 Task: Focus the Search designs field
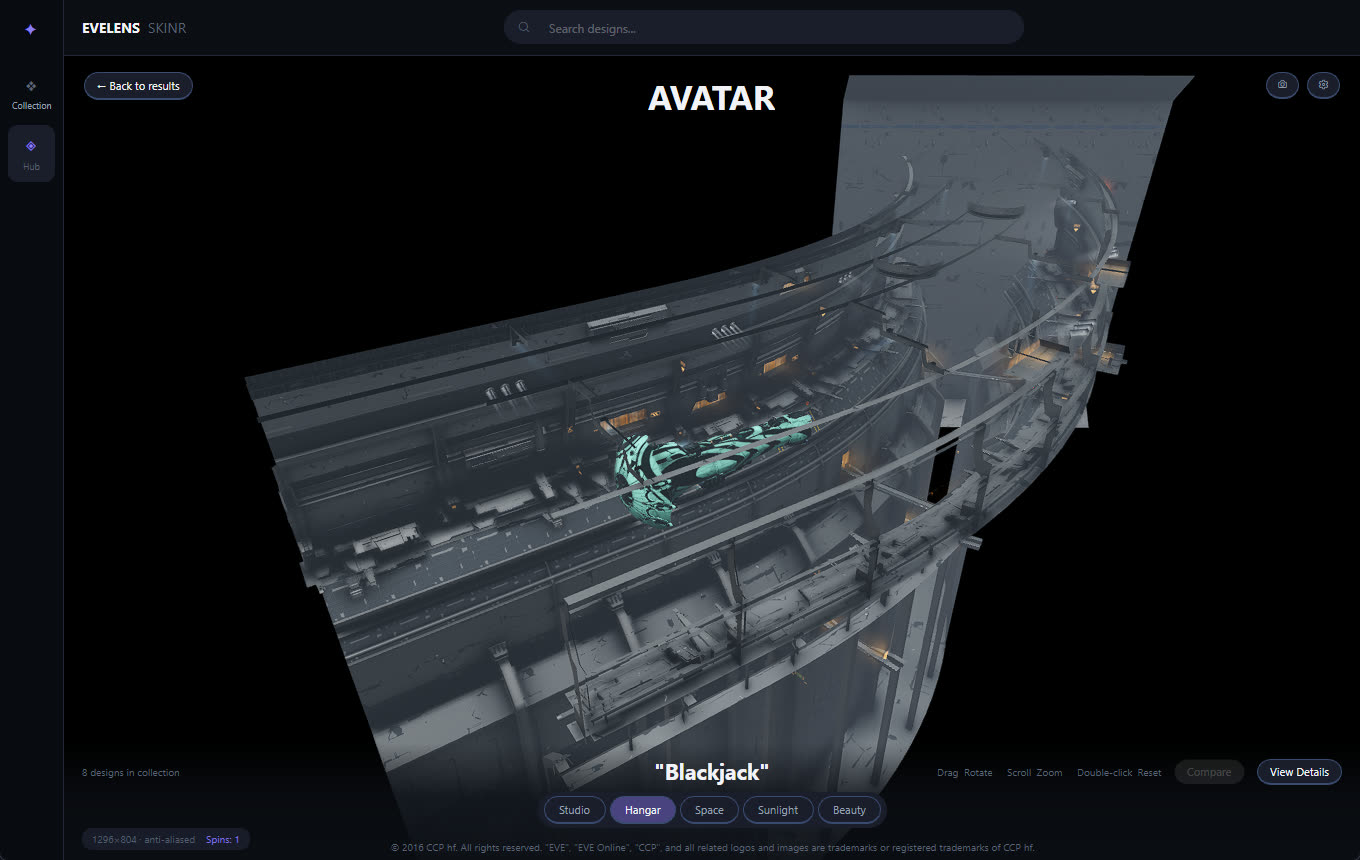tap(764, 28)
